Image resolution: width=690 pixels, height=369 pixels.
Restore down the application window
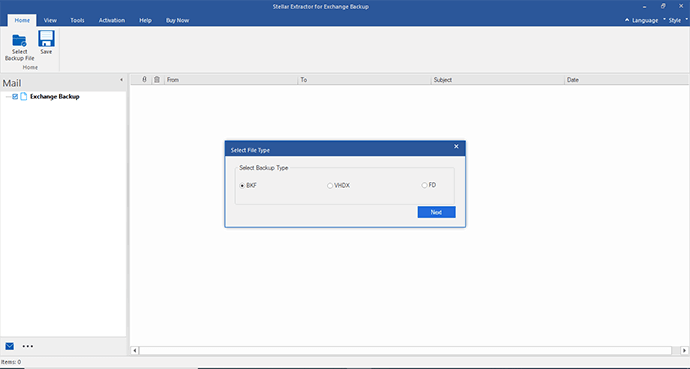(663, 6)
